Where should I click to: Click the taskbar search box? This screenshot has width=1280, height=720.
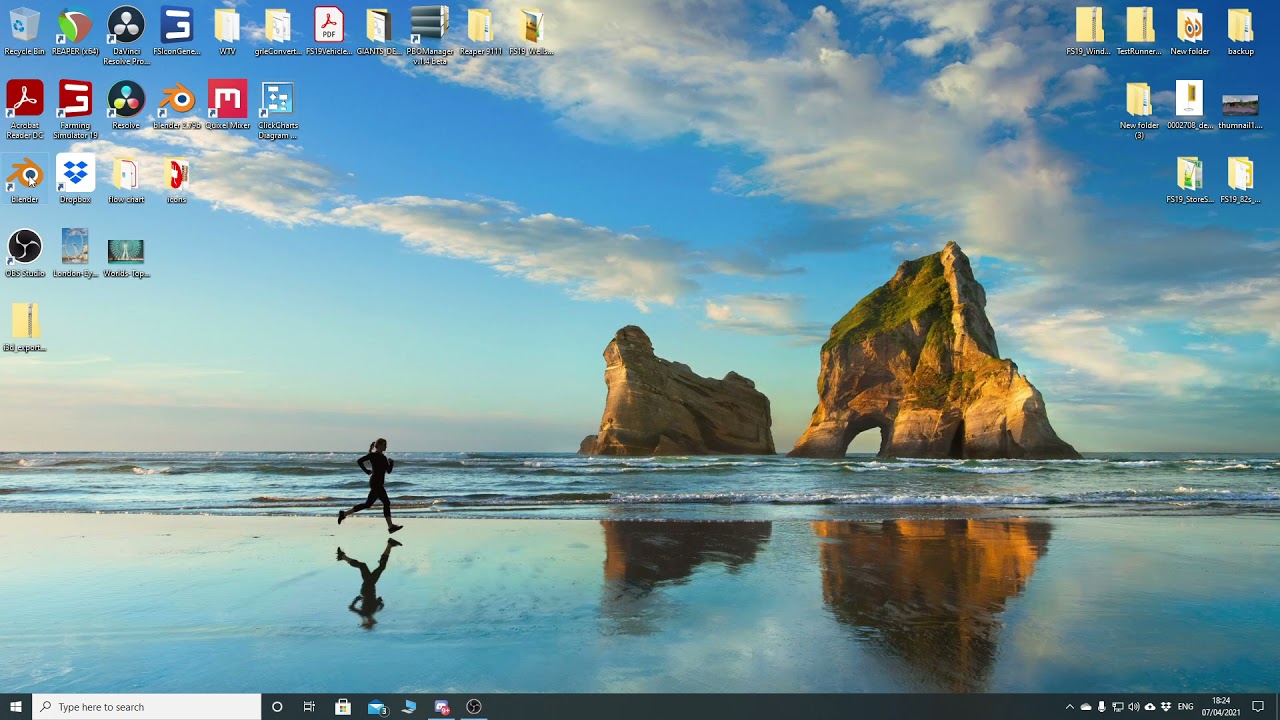tap(147, 707)
